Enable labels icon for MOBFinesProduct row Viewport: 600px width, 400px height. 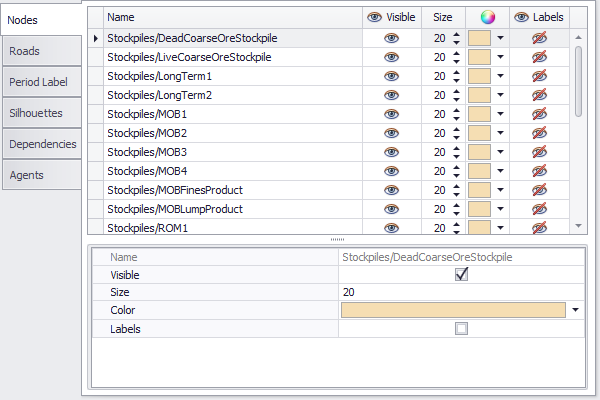[x=539, y=190]
